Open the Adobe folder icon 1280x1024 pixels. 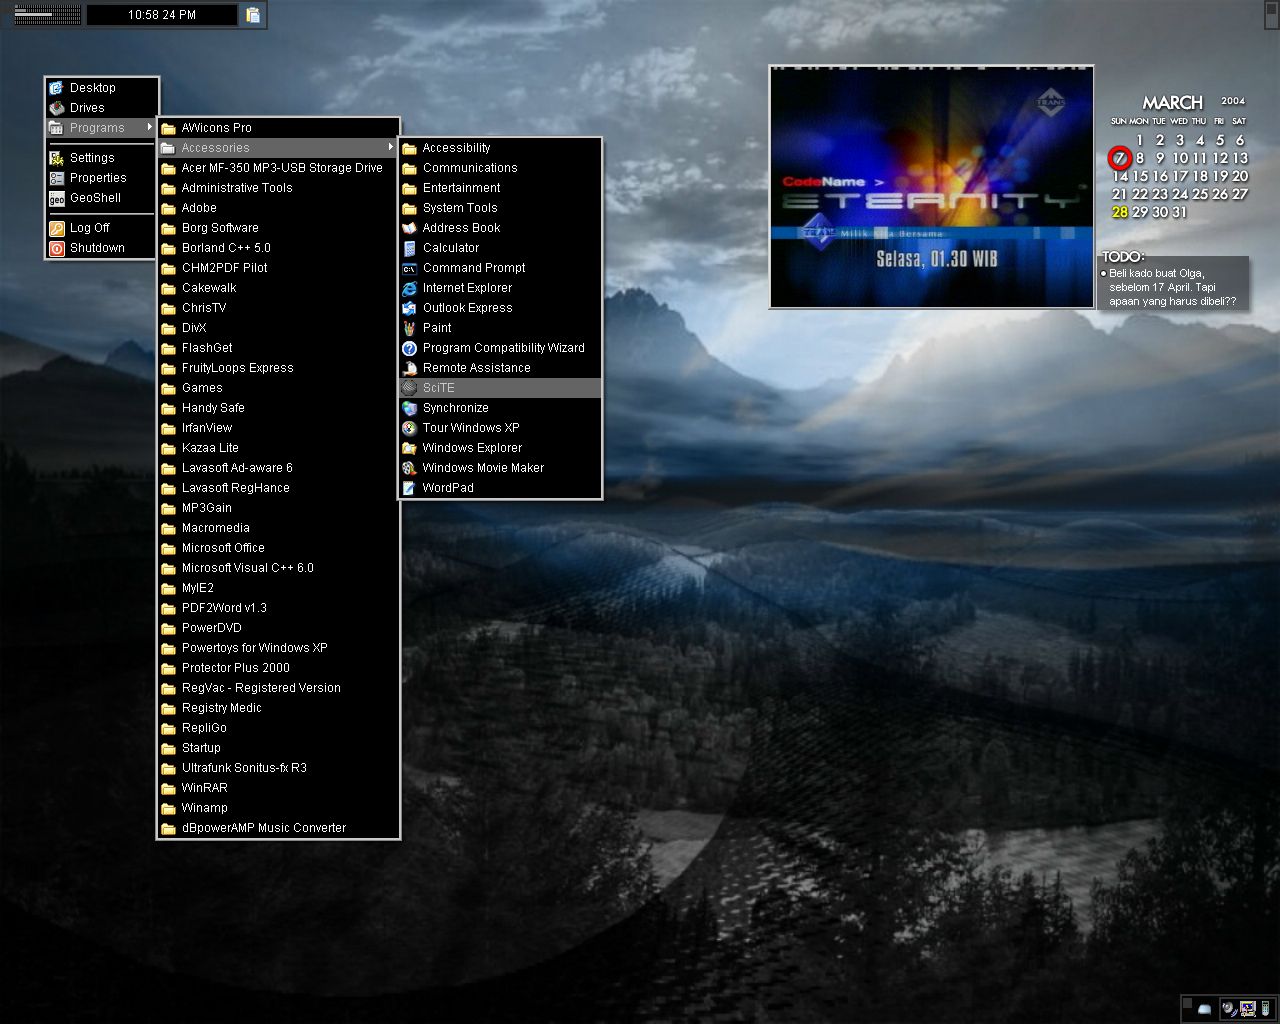(168, 208)
